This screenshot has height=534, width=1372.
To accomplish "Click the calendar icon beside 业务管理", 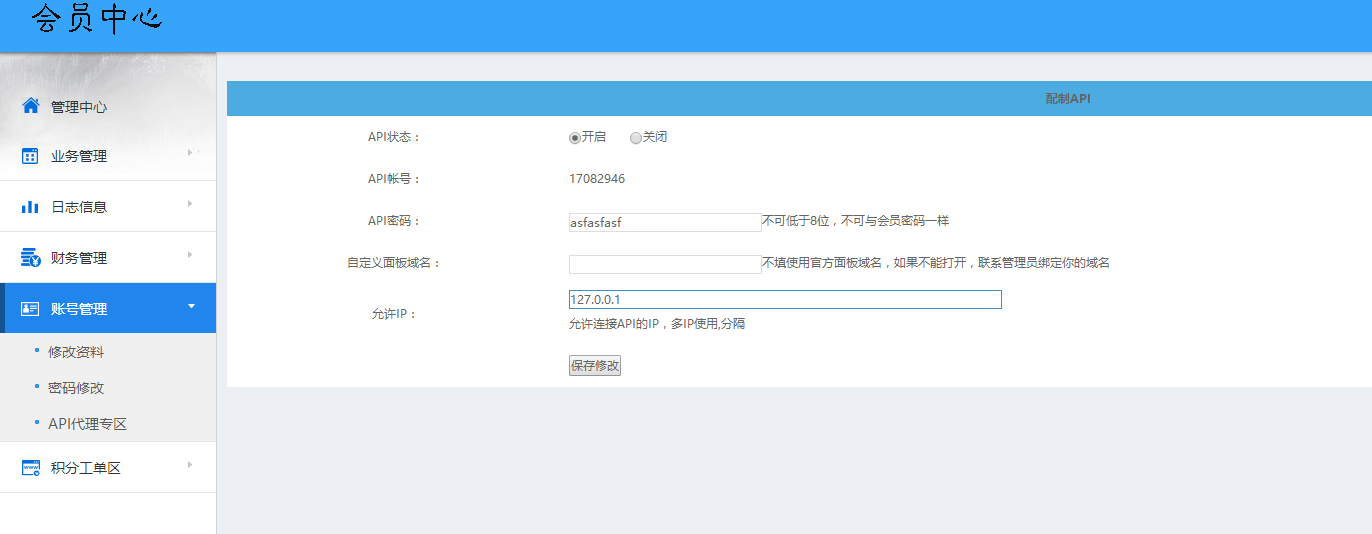I will tap(30, 156).
